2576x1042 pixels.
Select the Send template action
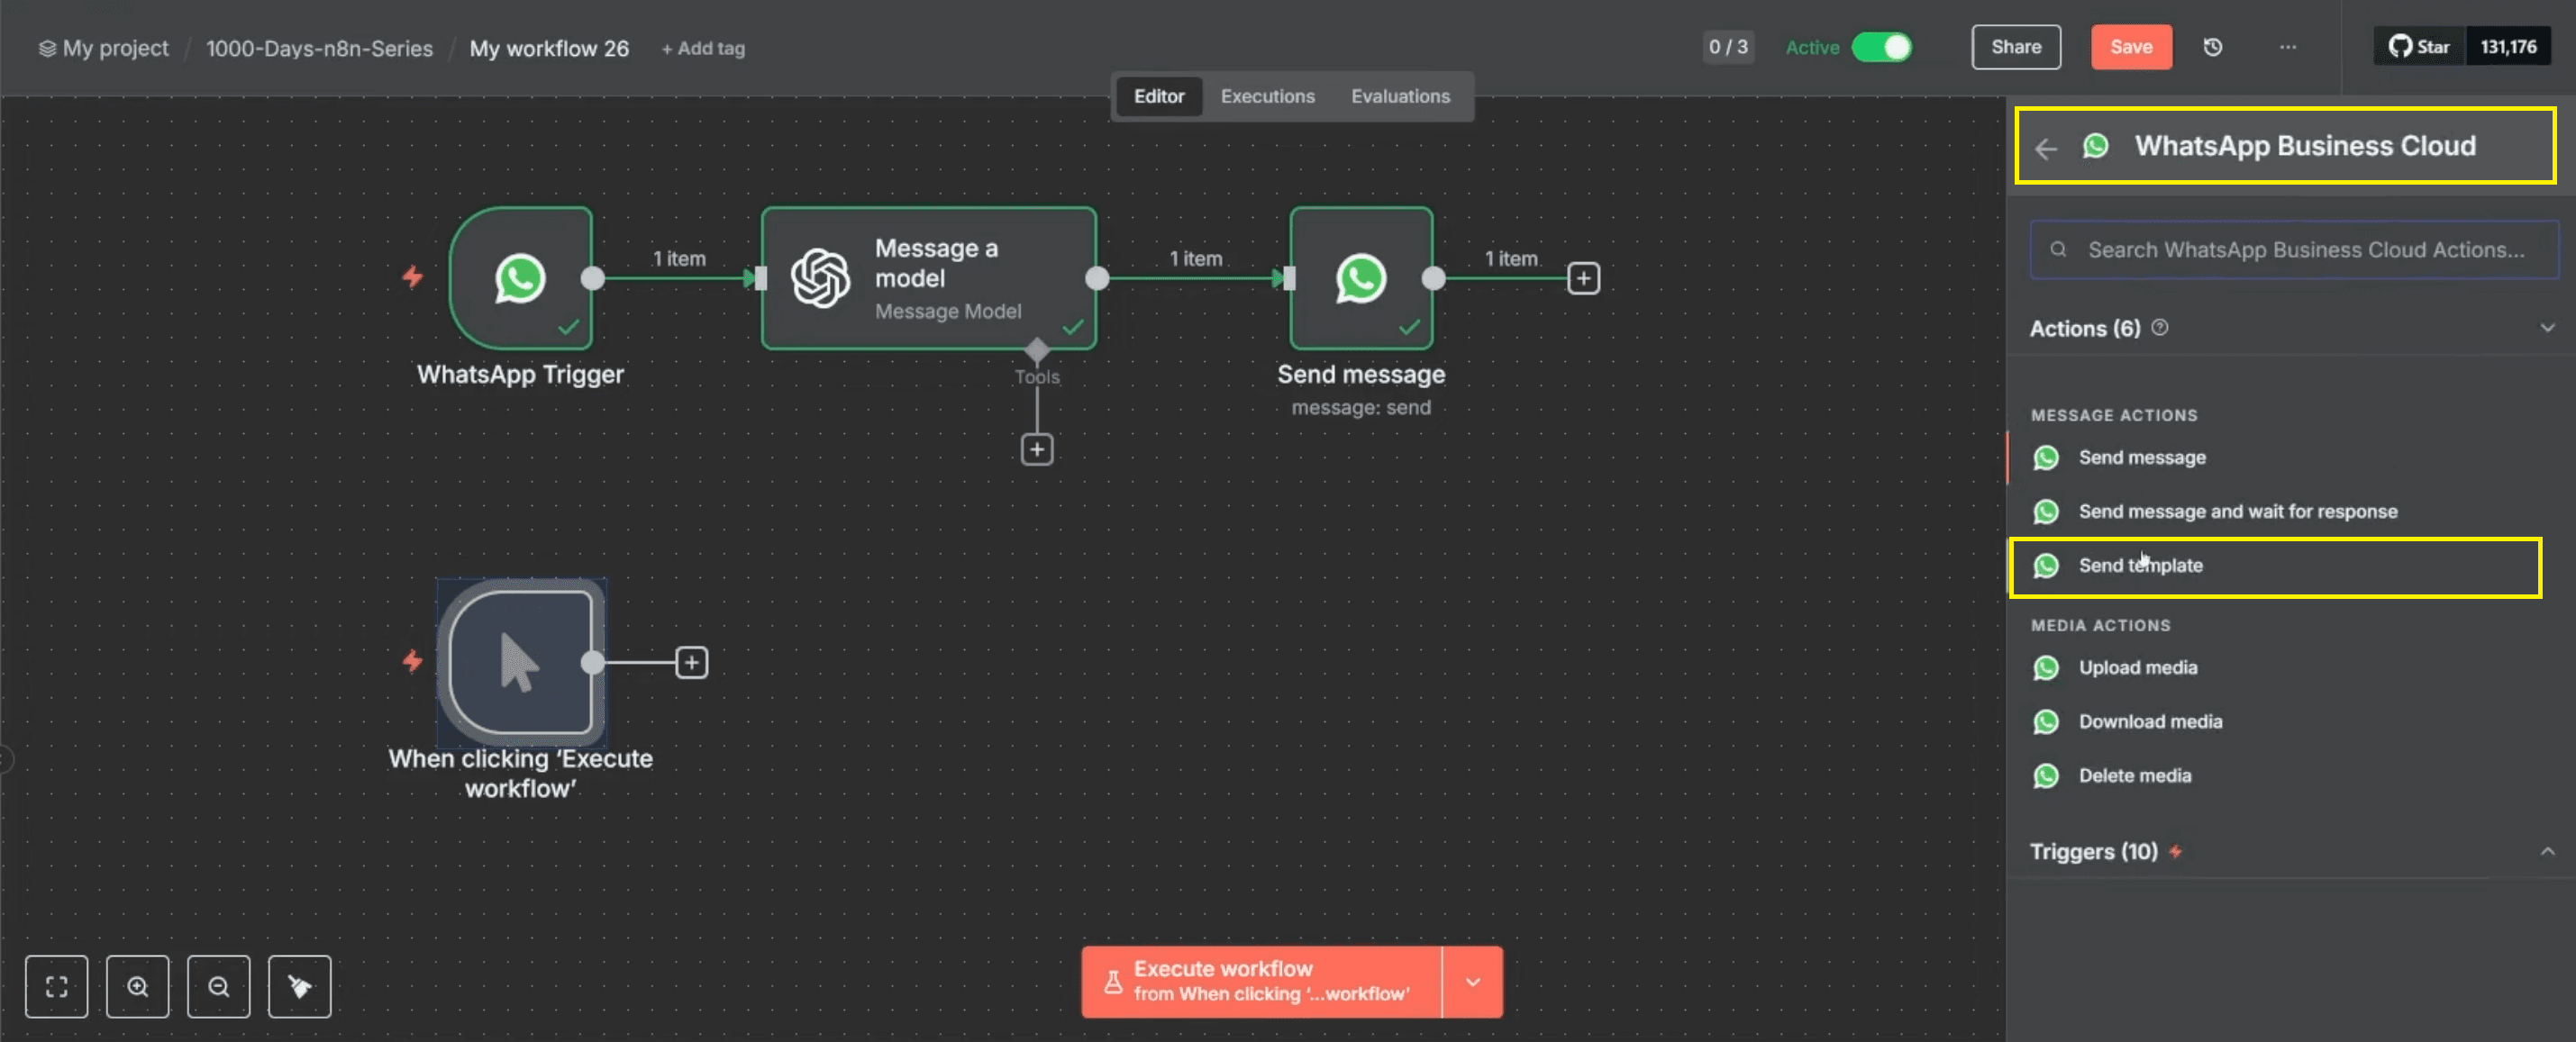pos(2140,566)
